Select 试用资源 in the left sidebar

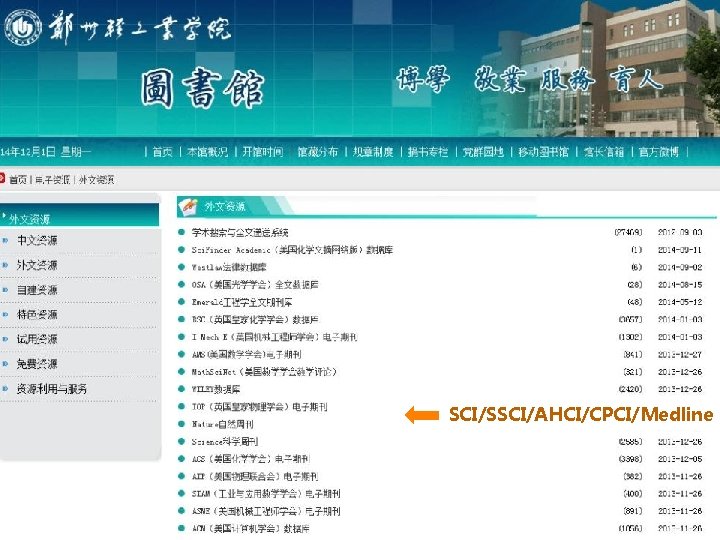[37, 339]
